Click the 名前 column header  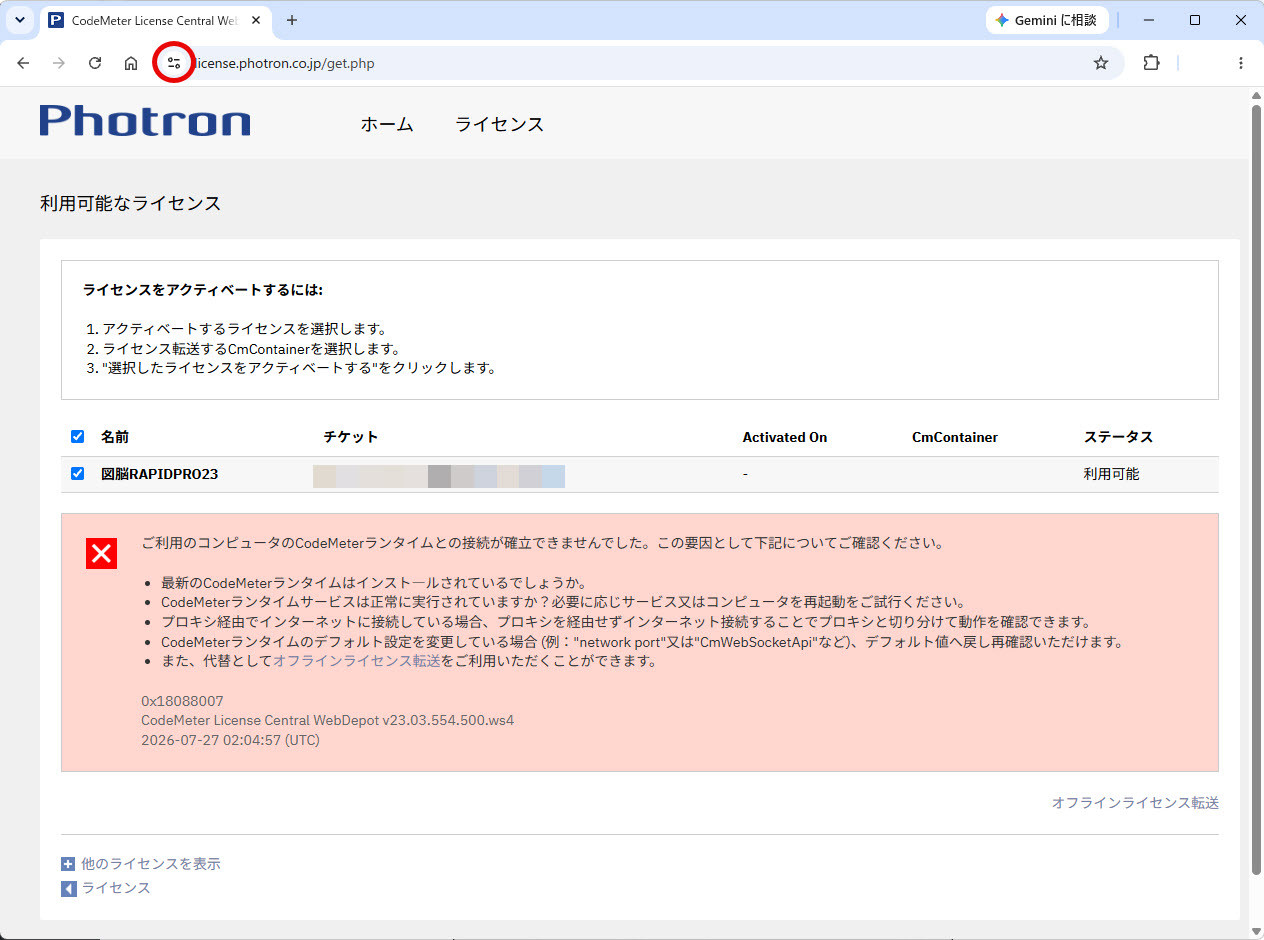[x=115, y=437]
